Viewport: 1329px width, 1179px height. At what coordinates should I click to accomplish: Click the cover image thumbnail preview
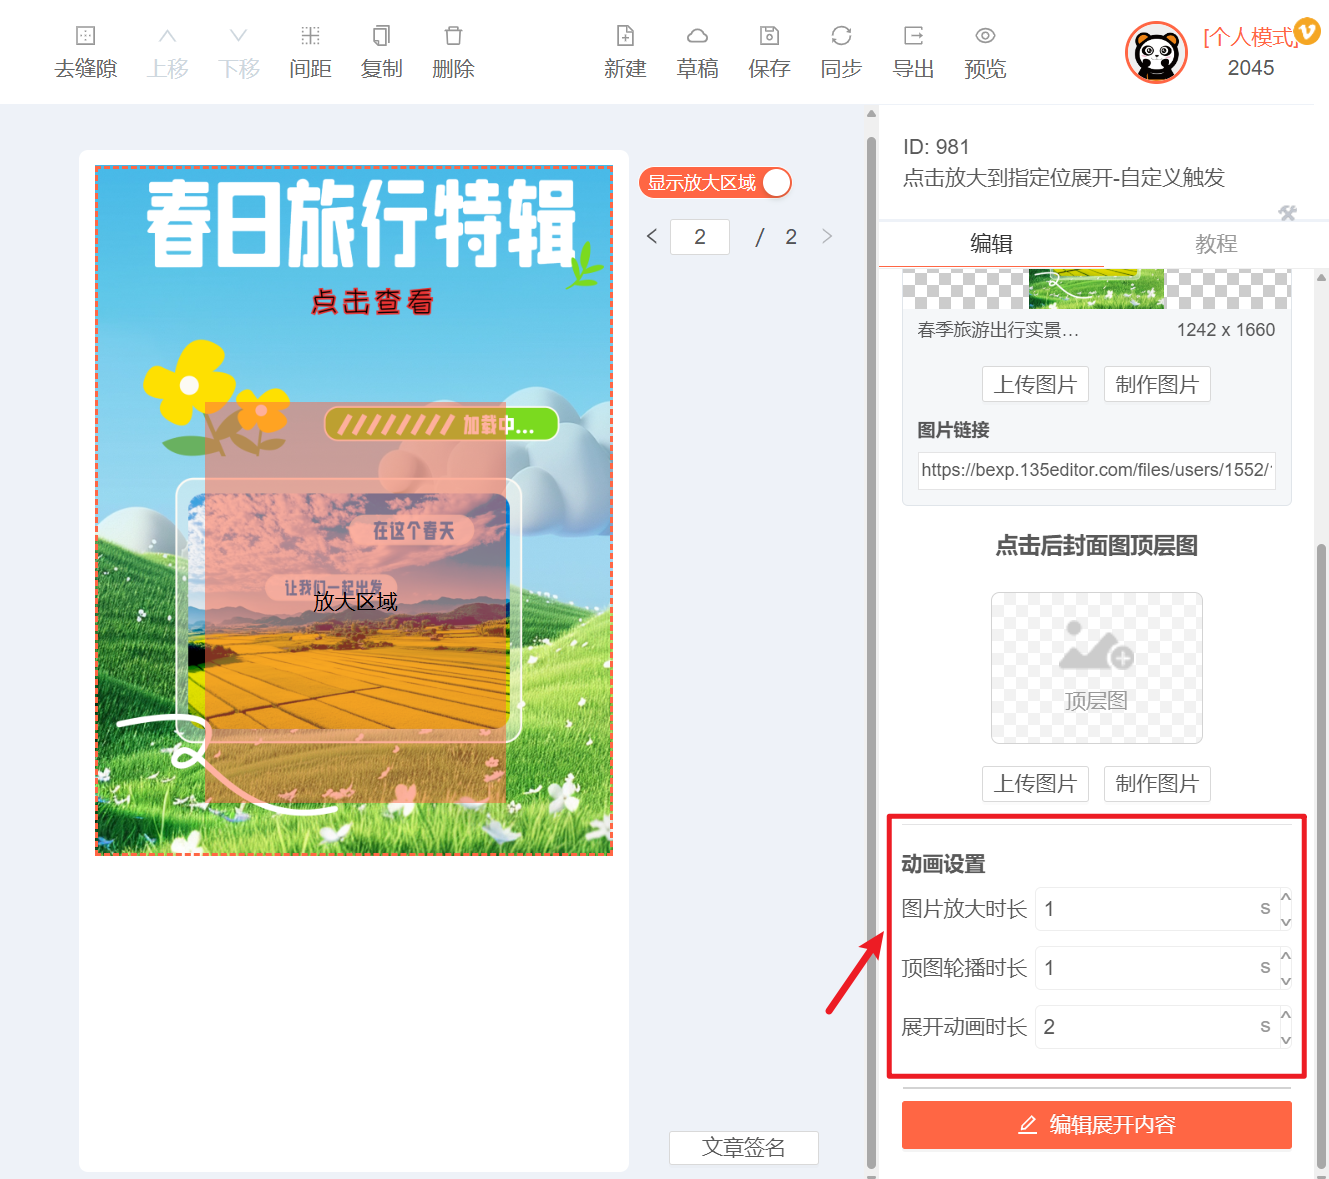[x=1096, y=289]
